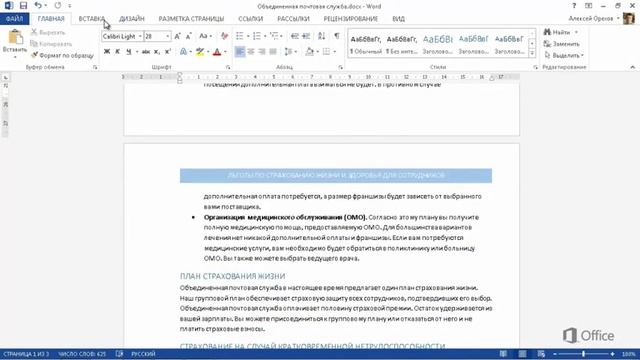
Task: Apply superscript formatting
Action: (x=168, y=52)
